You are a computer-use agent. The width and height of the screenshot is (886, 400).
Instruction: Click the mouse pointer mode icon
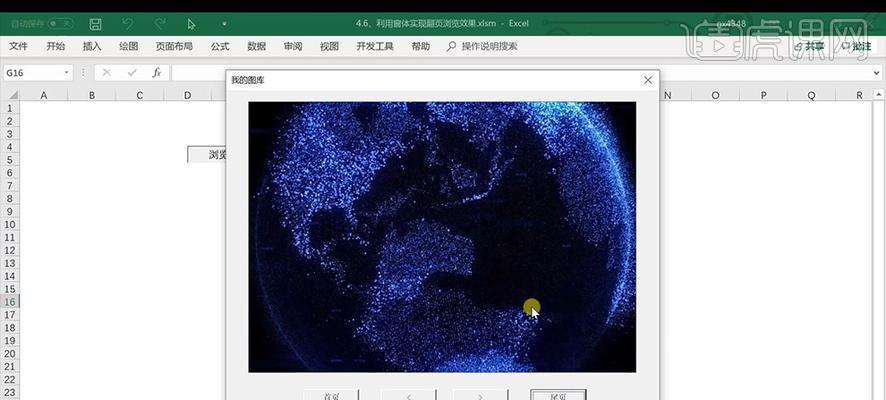tap(192, 24)
